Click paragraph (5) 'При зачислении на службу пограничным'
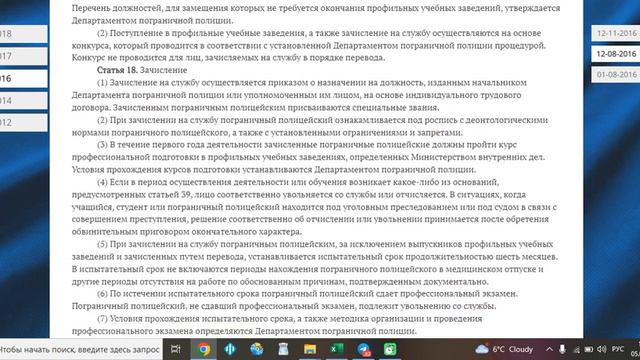This screenshot has width=640, height=360. [x=315, y=263]
